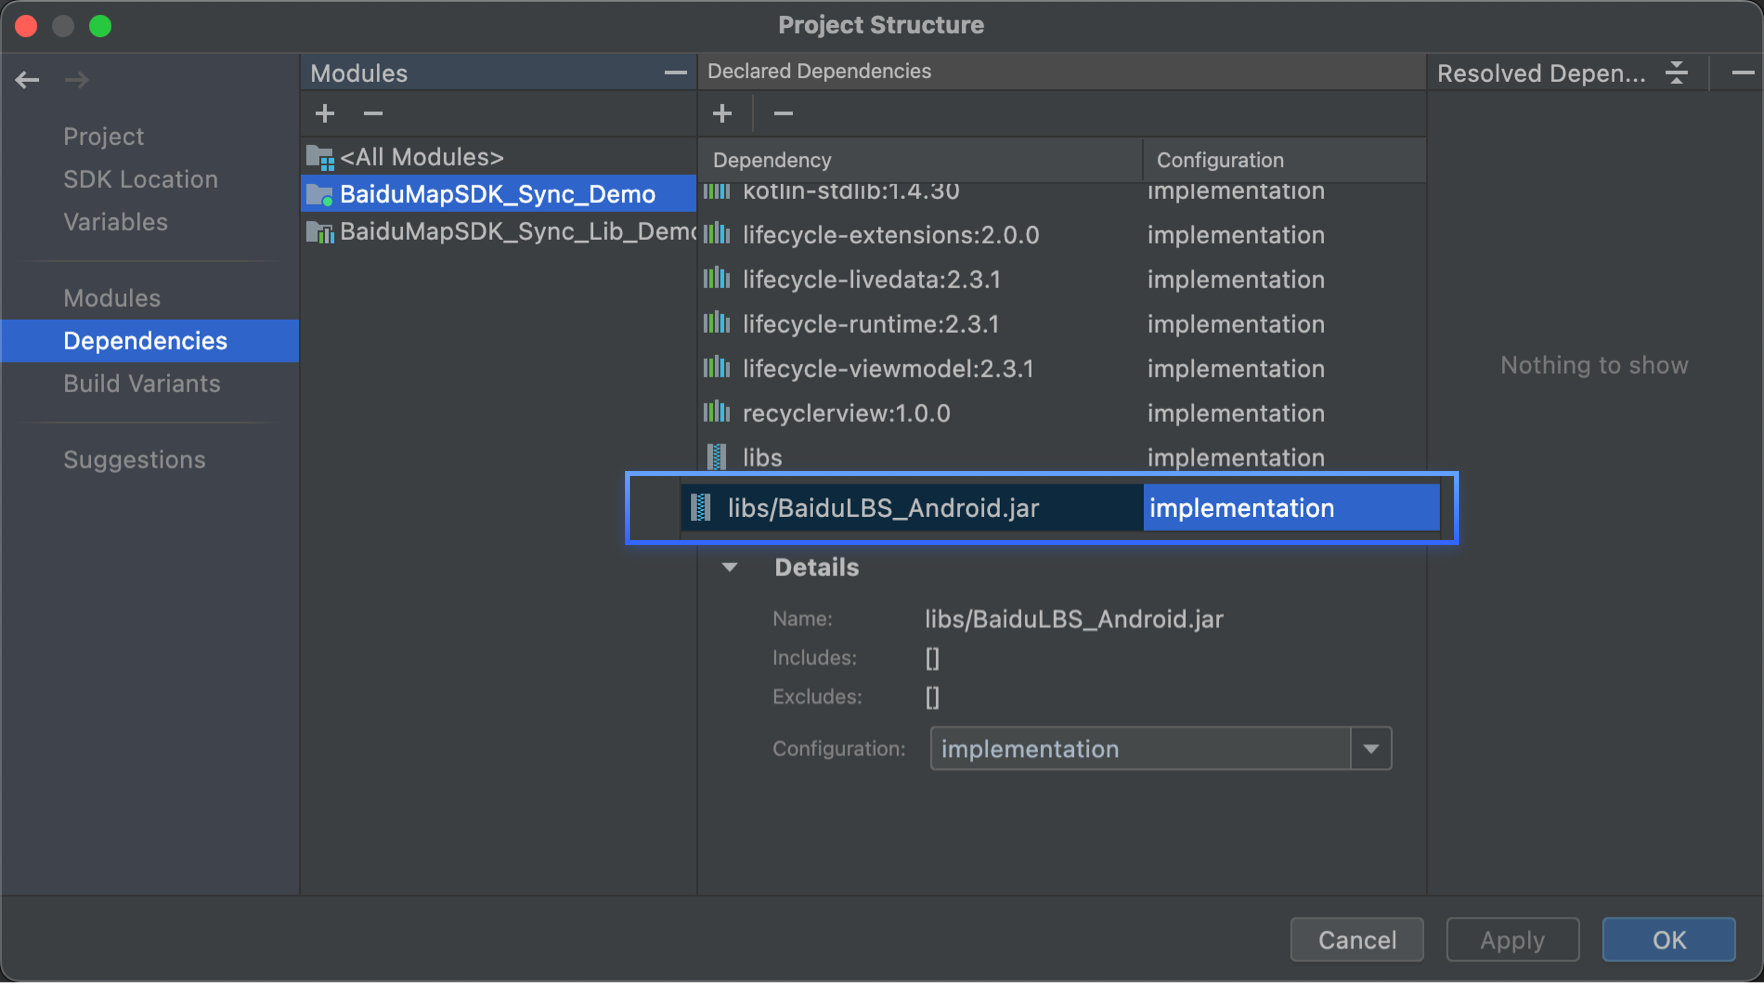Click the implementation configuration combo box
Viewport: 1764px width, 984px height.
[1140, 749]
